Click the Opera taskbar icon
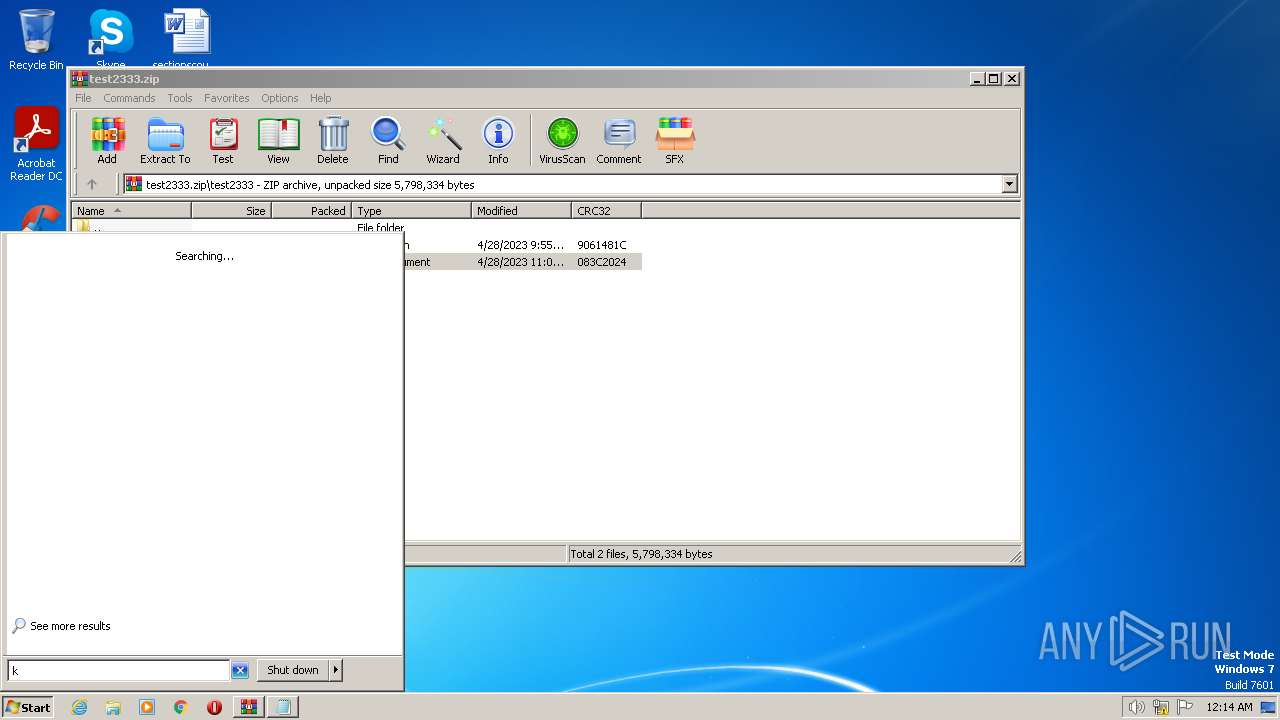 pyautogui.click(x=214, y=707)
